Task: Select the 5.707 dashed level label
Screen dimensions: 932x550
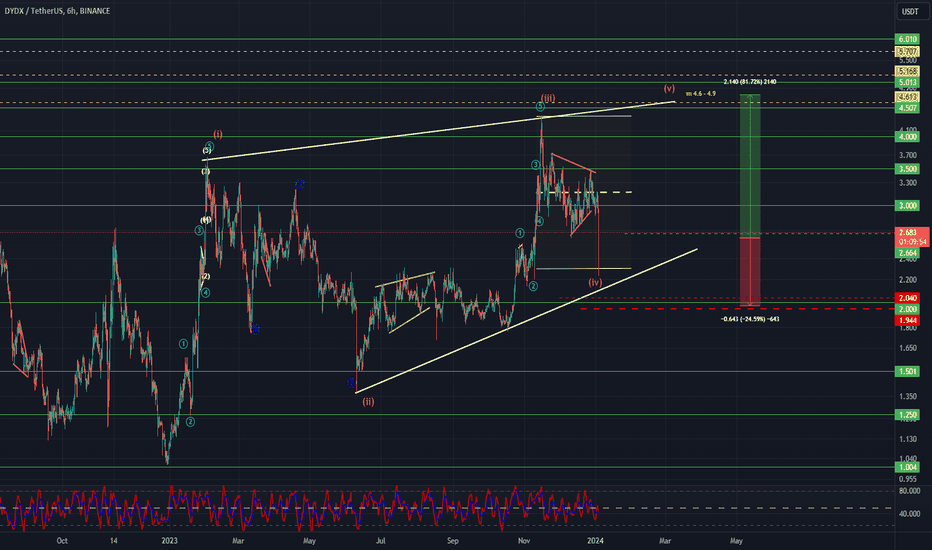Action: tap(908, 52)
